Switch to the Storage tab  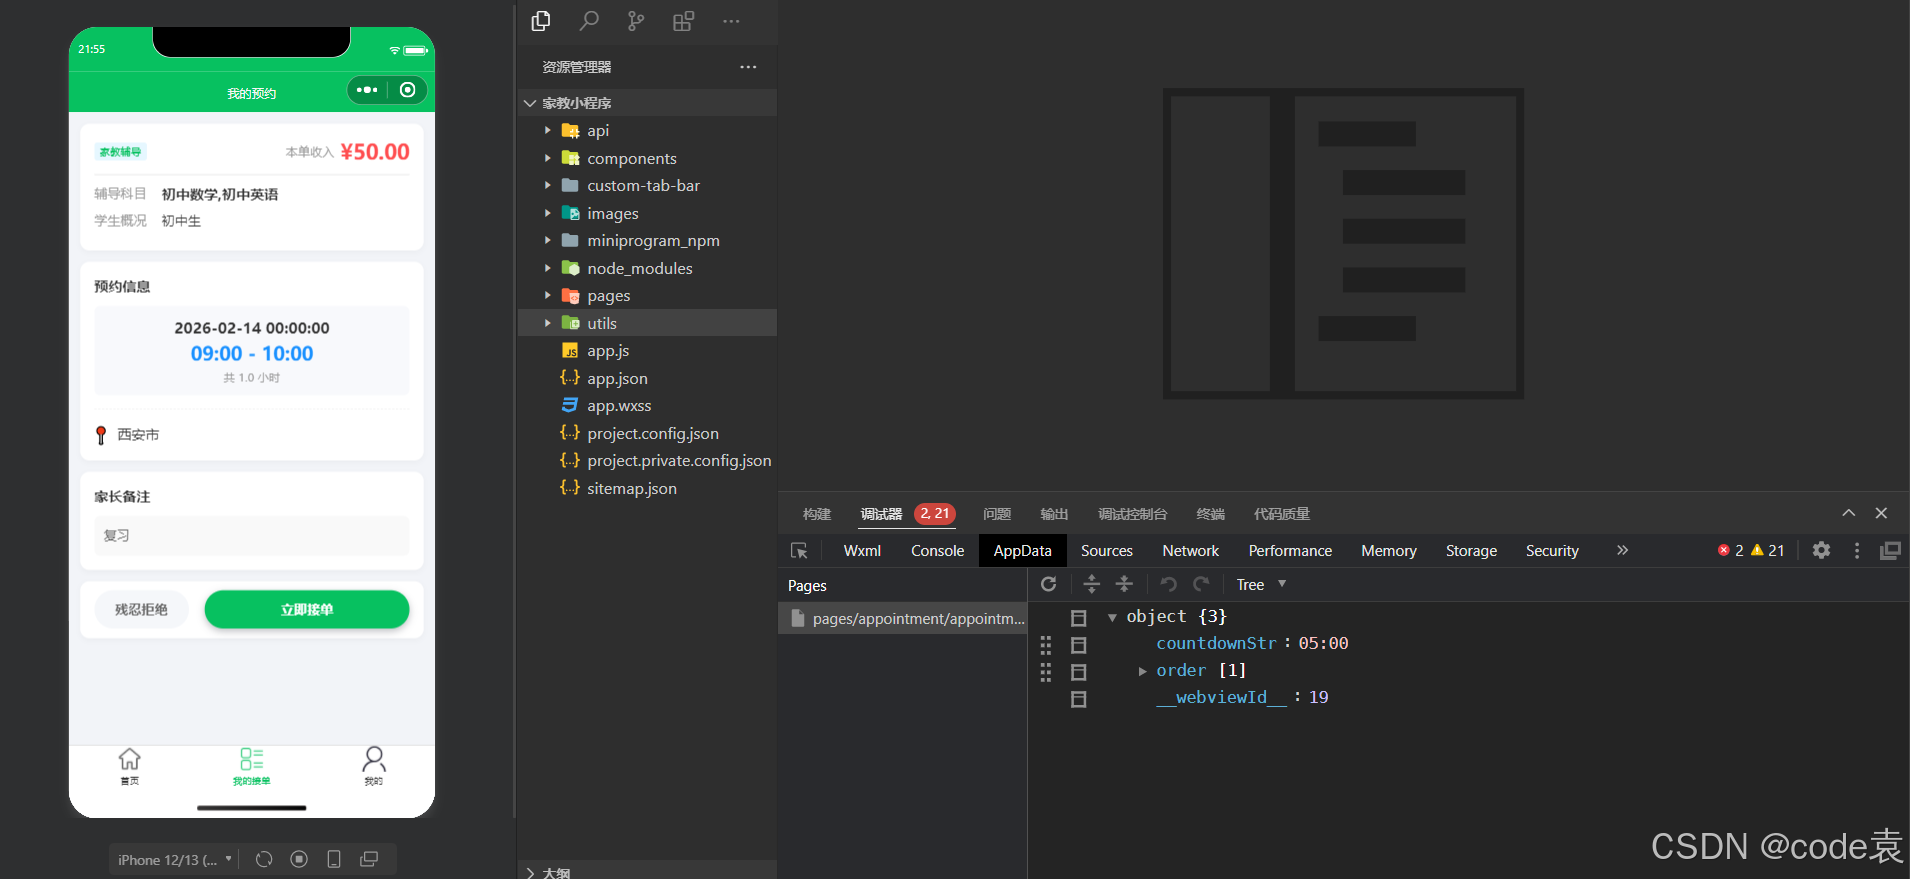click(x=1471, y=551)
